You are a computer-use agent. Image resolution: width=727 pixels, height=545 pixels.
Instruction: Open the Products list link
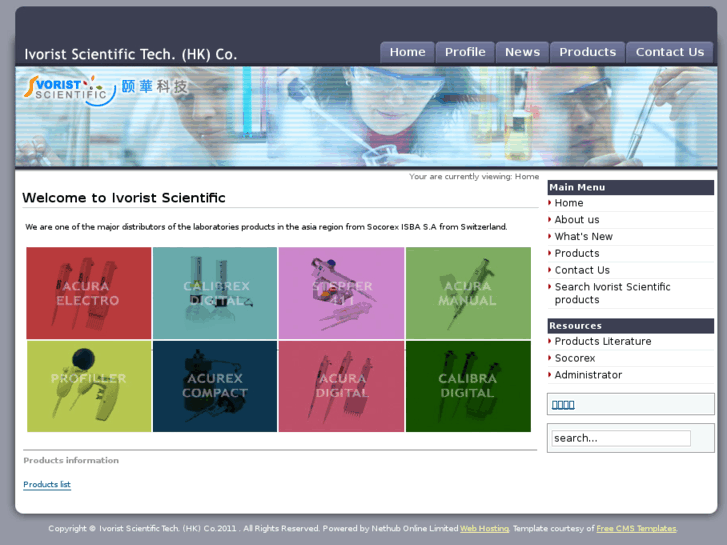click(x=47, y=484)
